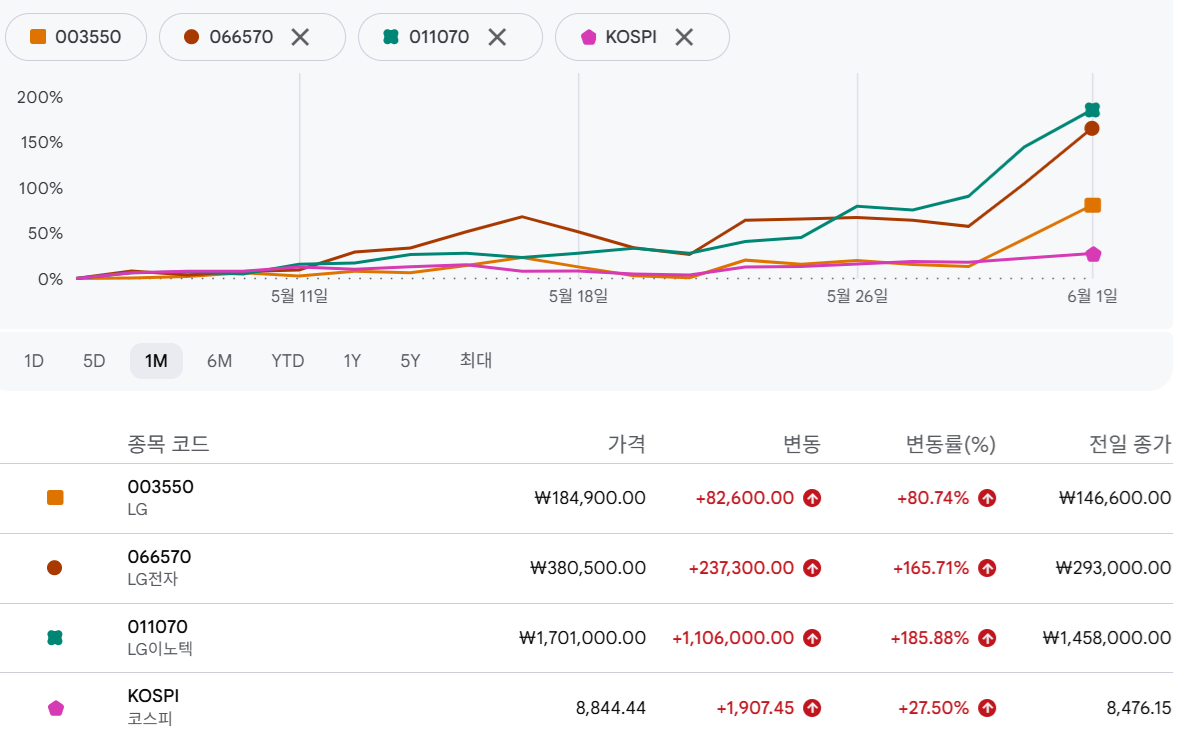The height and width of the screenshot is (751, 1186).
Task: Show the 최대 (max) range
Action: [476, 361]
